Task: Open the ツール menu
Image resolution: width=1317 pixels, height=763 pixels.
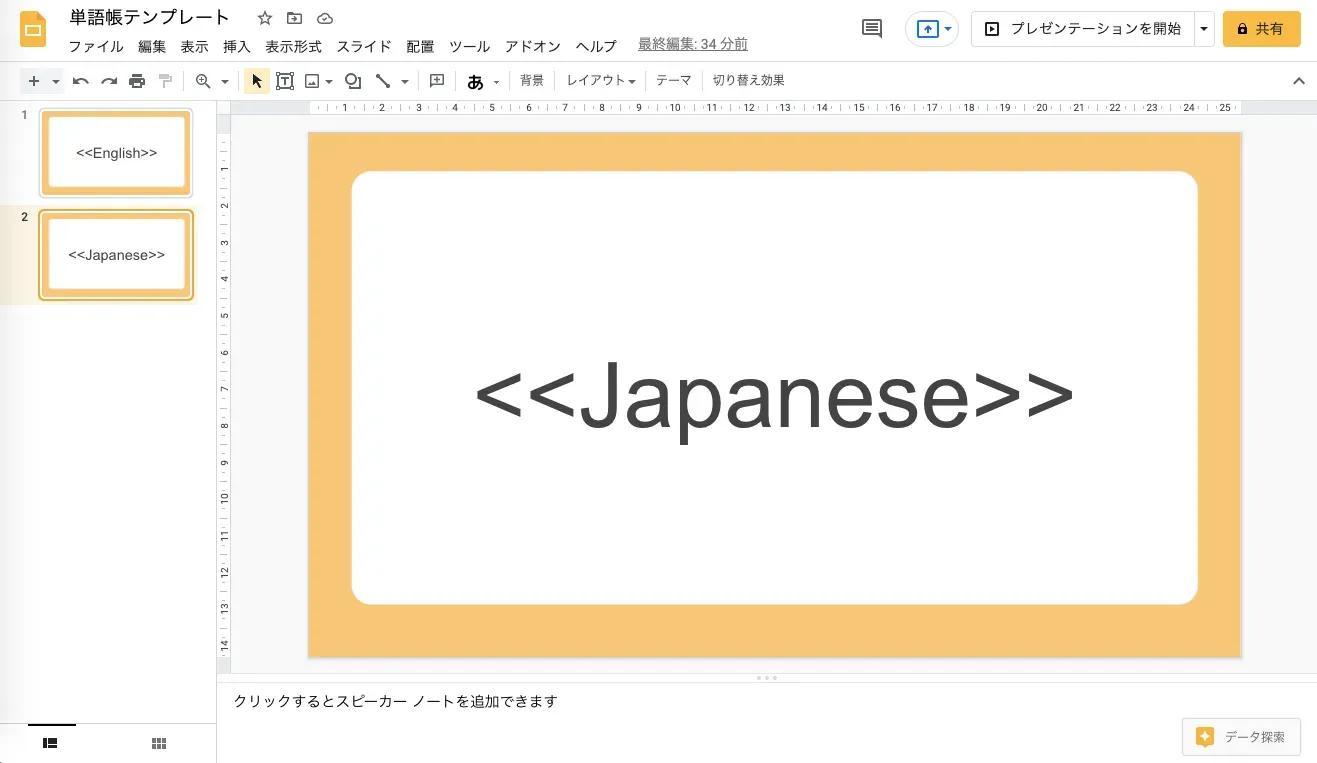Action: (470, 46)
